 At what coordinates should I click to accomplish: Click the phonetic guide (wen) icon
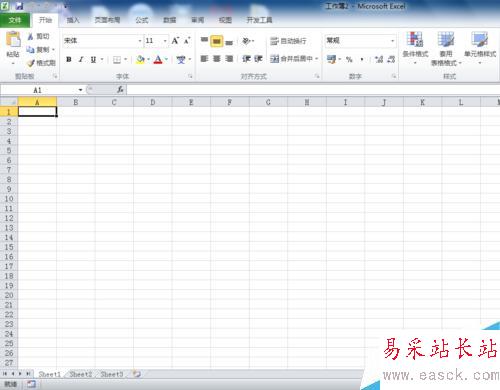(x=181, y=59)
